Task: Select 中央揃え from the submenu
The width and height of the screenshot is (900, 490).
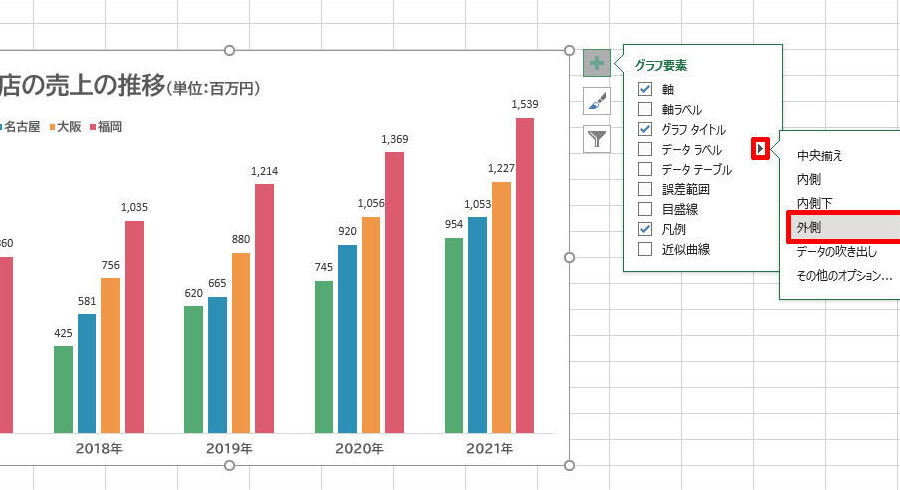Action: tap(819, 156)
